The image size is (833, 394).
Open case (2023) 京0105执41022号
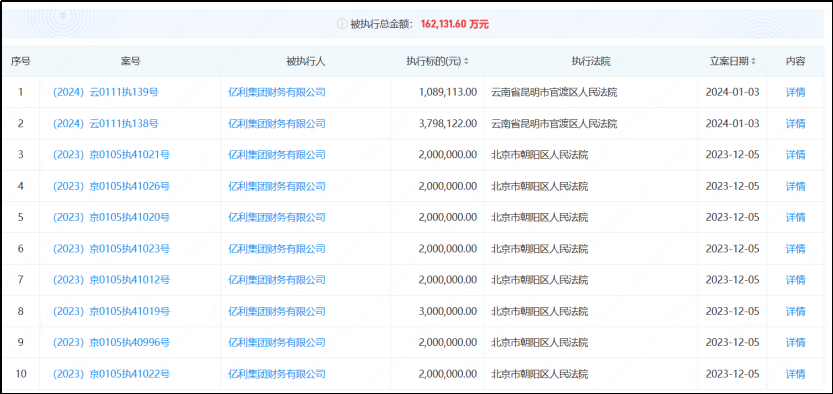(x=112, y=374)
